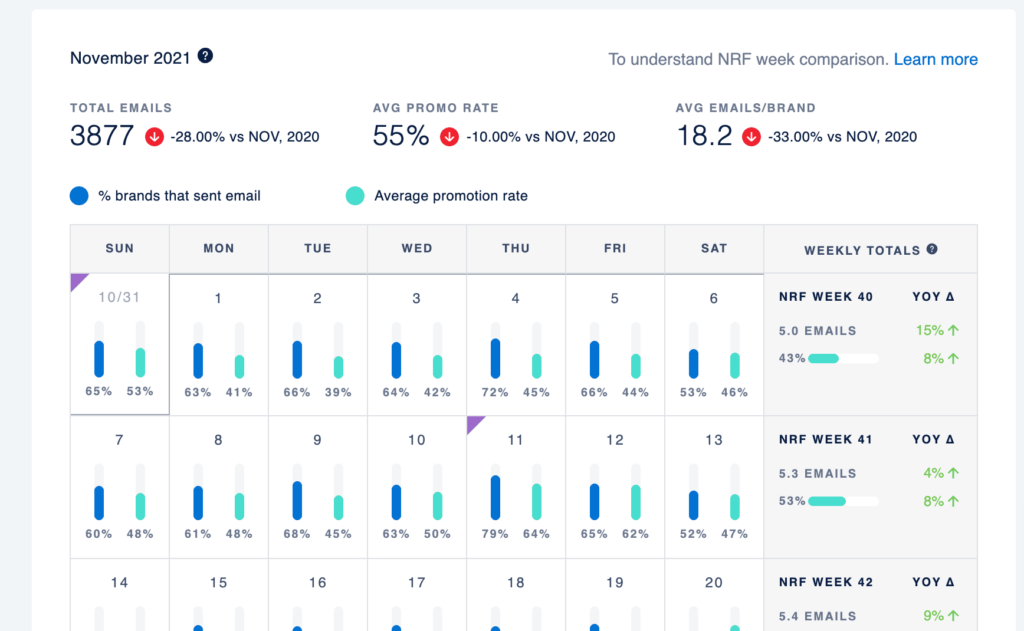Click the NRF WEEK 42 label
The height and width of the screenshot is (631, 1024).
(825, 581)
